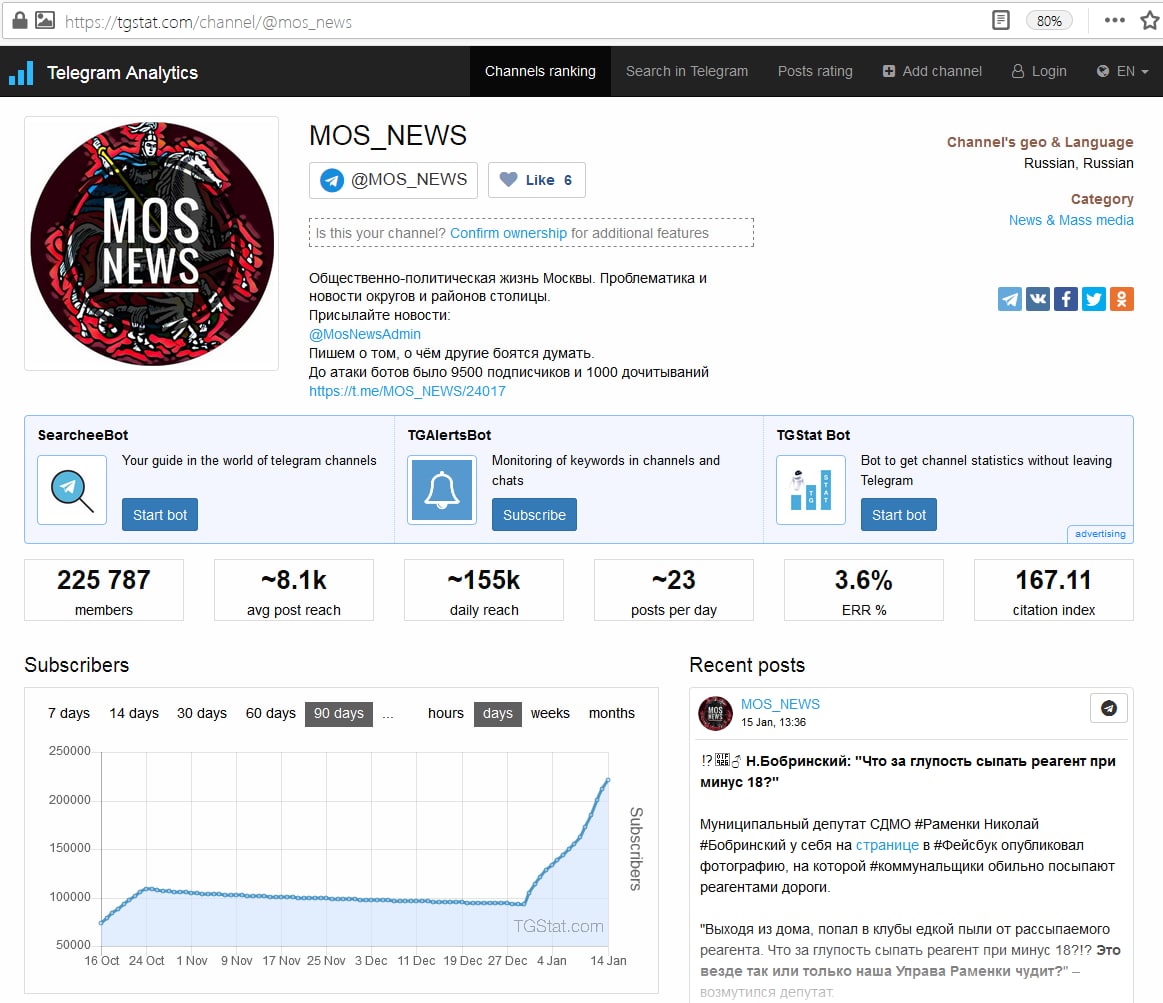The height and width of the screenshot is (1003, 1163).
Task: Share channel via Facebook icon
Action: tap(1066, 299)
